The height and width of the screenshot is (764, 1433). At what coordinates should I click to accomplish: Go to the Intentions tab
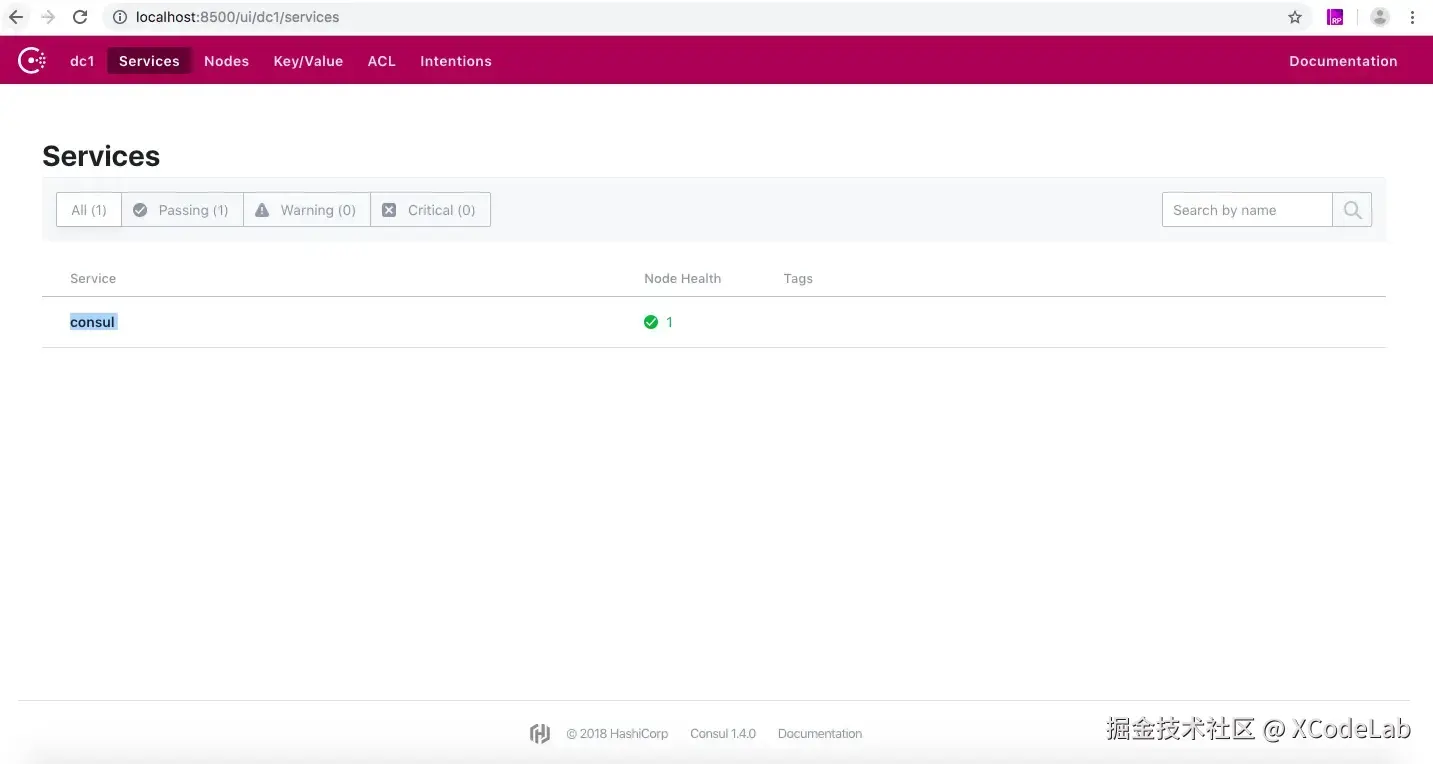point(456,61)
